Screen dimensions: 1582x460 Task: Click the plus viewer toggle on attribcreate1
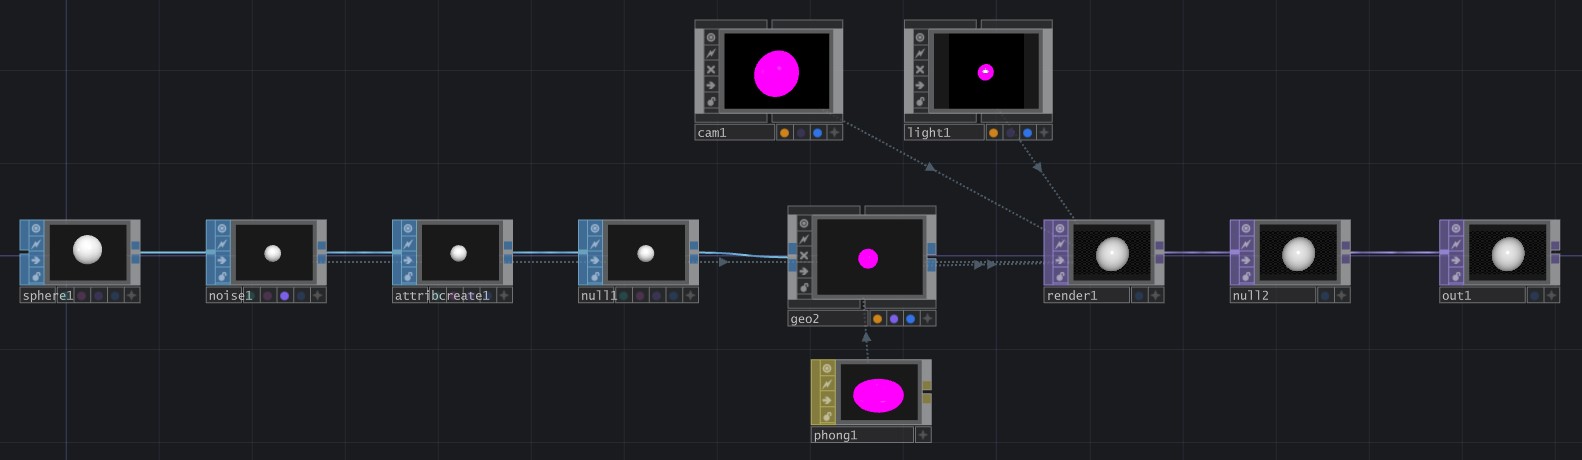[504, 296]
